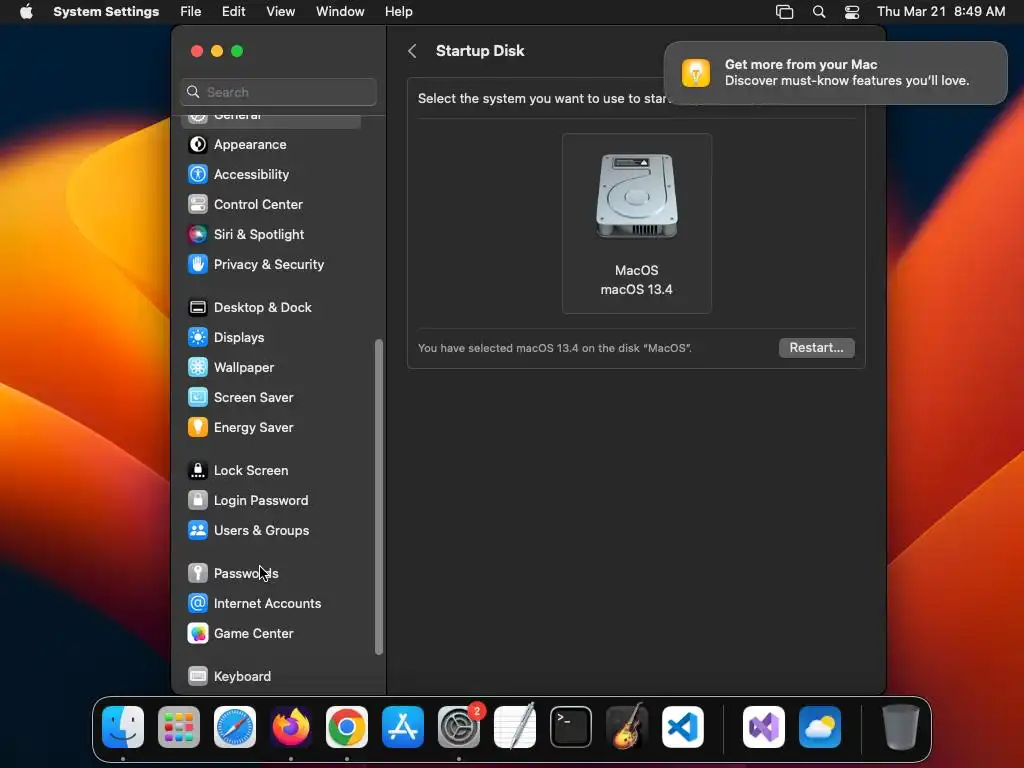Launch Visual Studio Code from Dock
Viewport: 1024px width, 768px height.
coord(683,727)
